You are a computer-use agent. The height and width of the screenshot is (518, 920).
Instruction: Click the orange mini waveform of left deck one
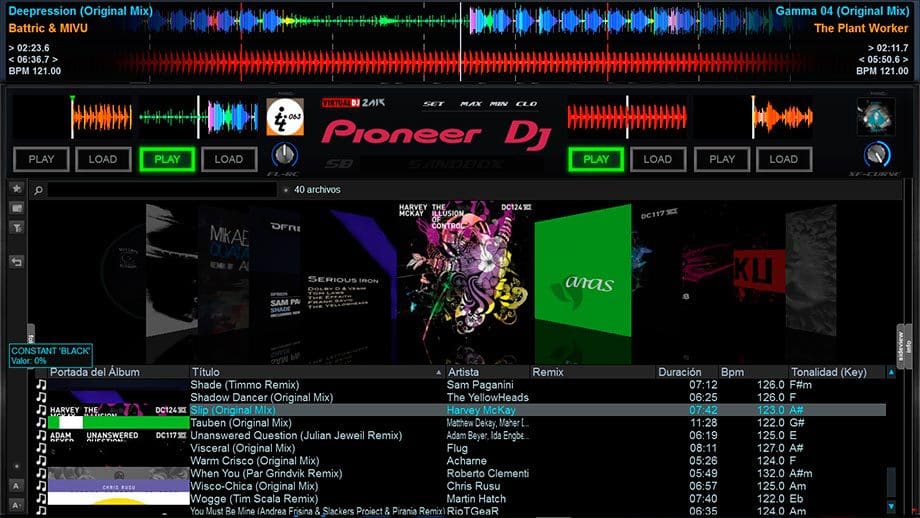click(x=102, y=117)
